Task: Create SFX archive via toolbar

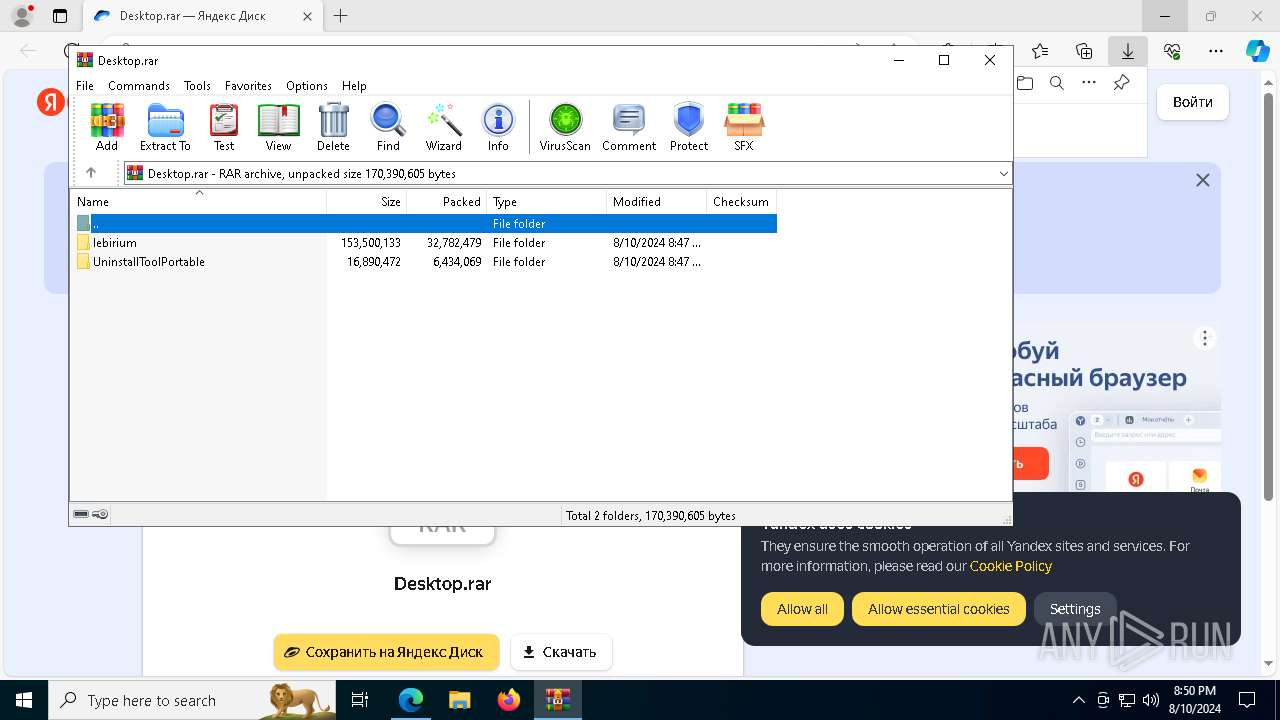Action: pos(743,127)
